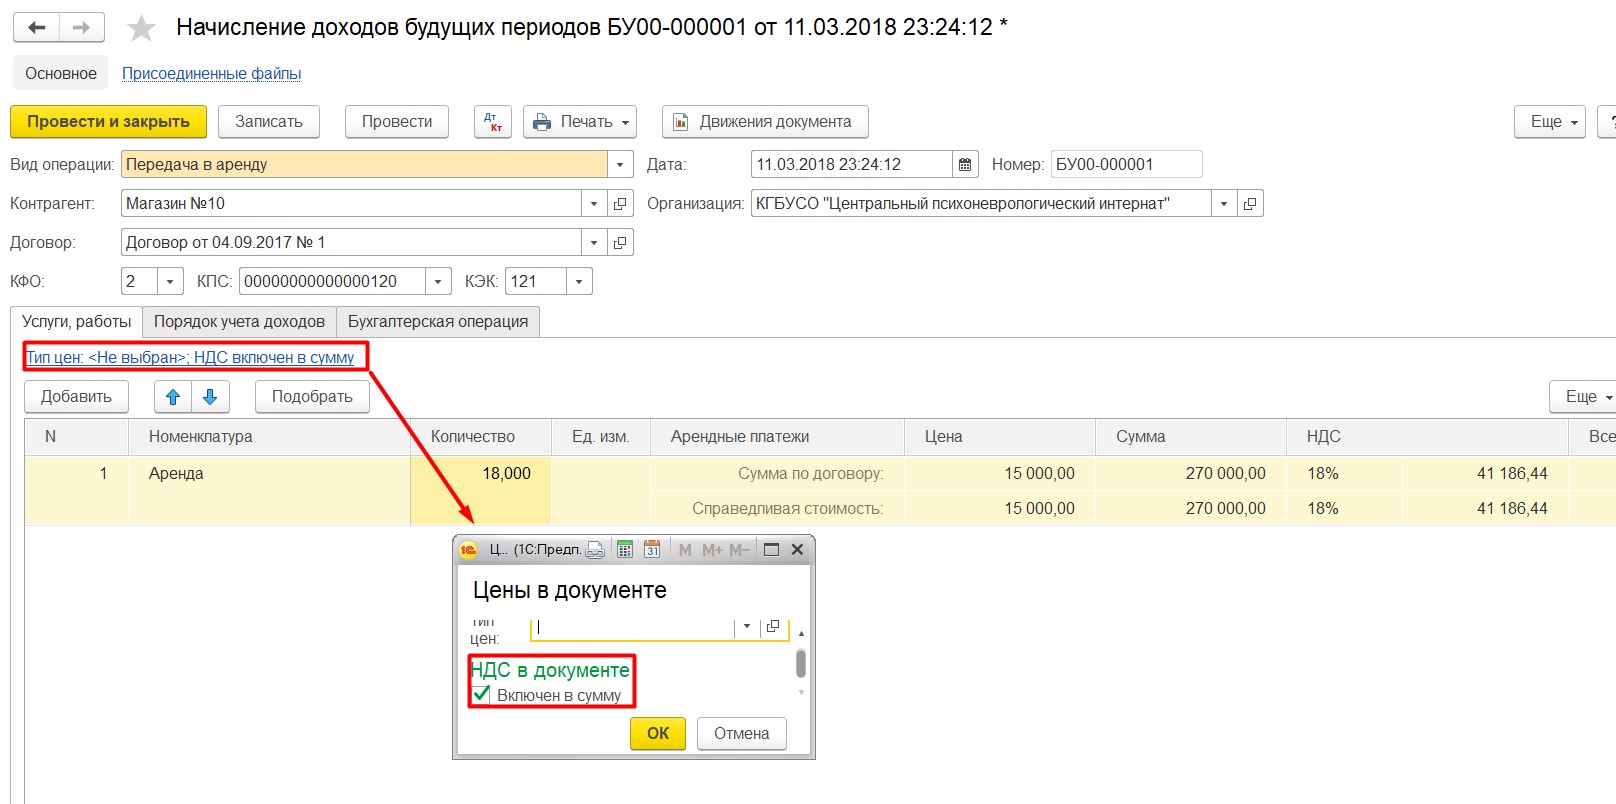
Task: Expand the КЭК dropdown arrow
Action: click(579, 281)
